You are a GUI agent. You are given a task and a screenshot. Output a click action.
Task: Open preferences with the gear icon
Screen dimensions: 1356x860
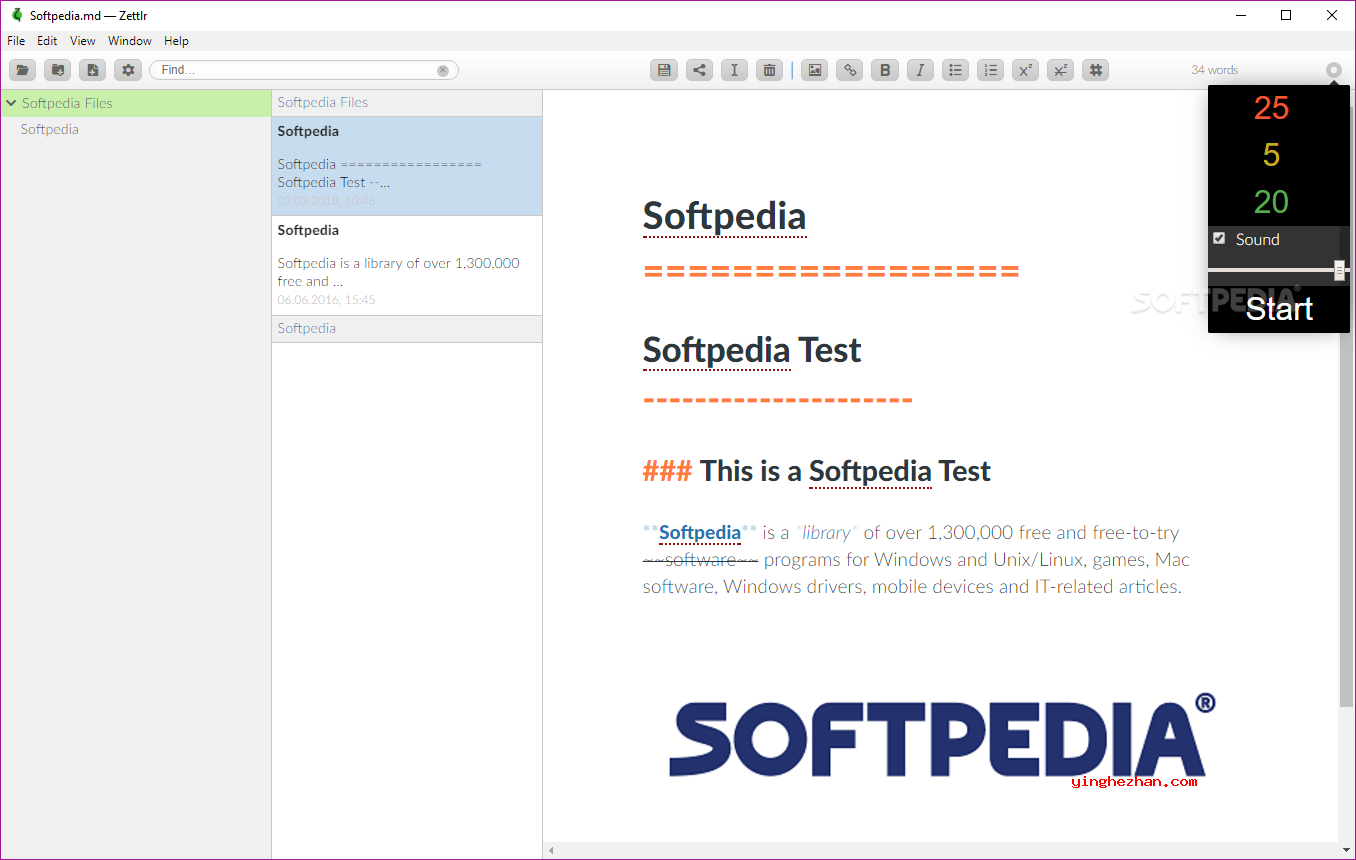[128, 70]
